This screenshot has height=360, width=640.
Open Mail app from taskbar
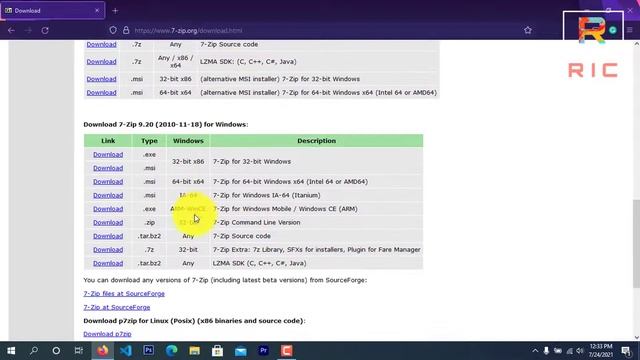point(240,351)
